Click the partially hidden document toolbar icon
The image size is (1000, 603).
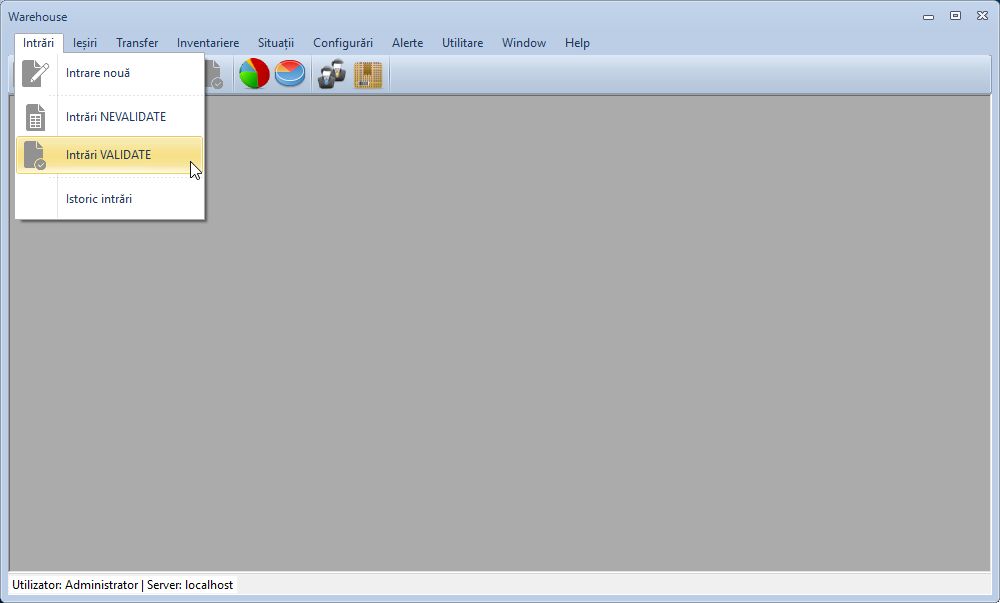click(x=214, y=73)
